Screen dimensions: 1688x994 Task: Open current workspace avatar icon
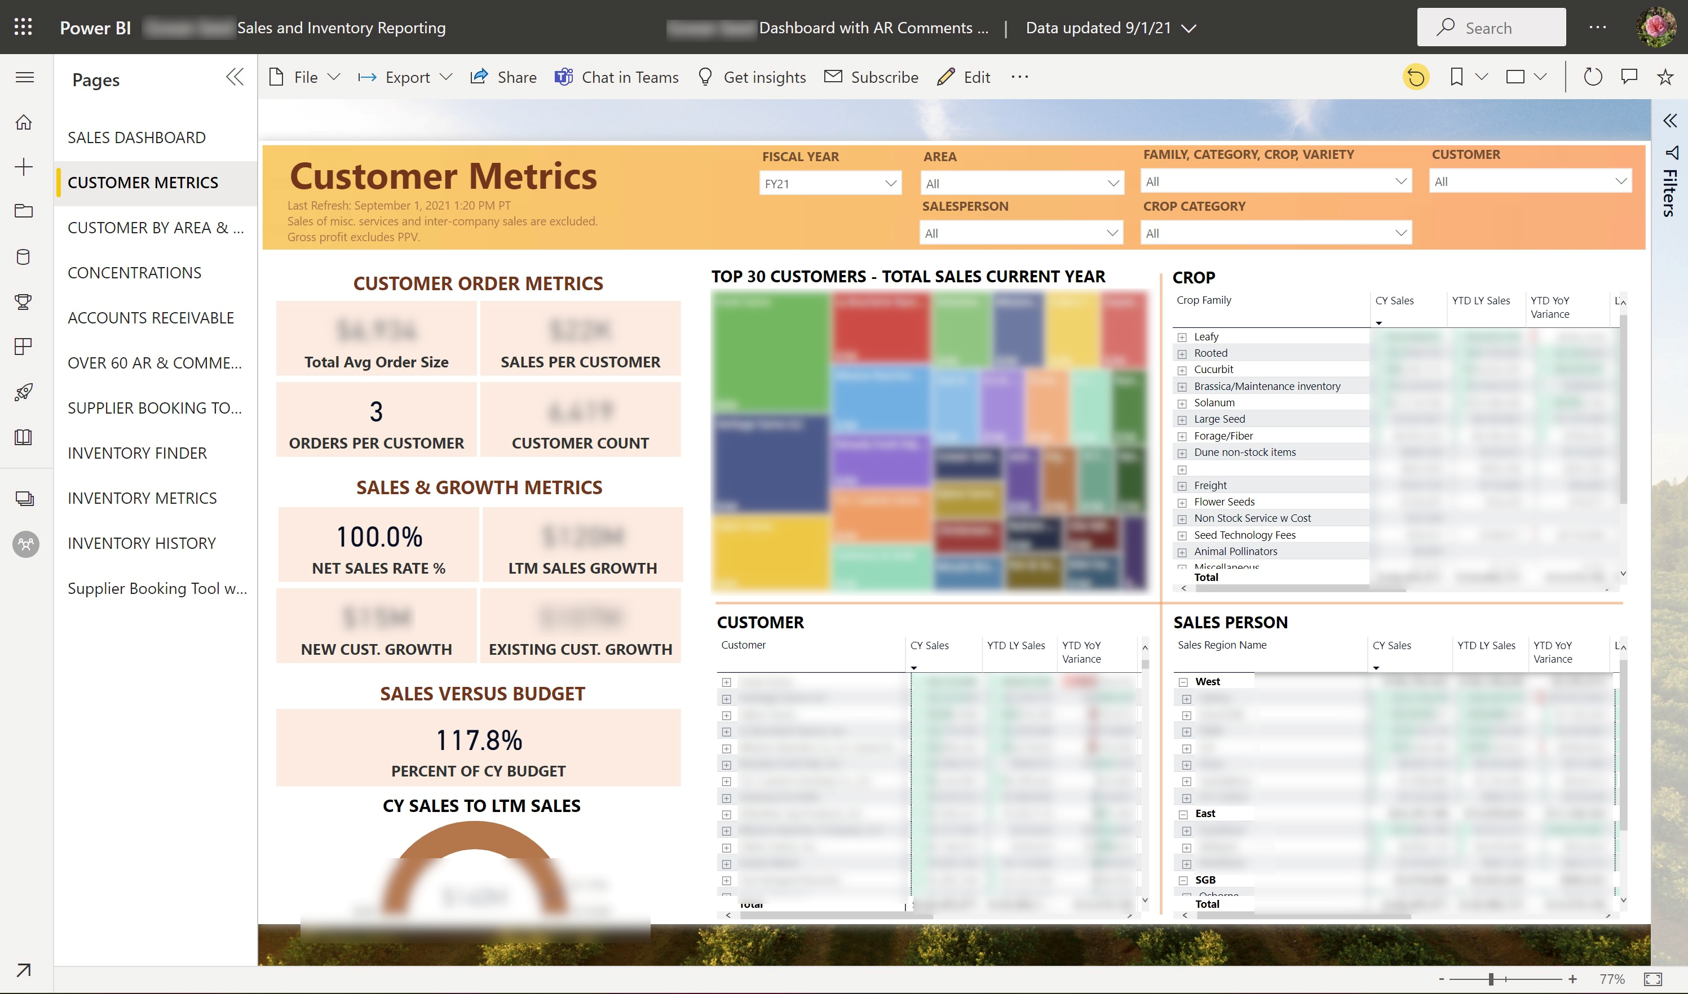pyautogui.click(x=25, y=544)
